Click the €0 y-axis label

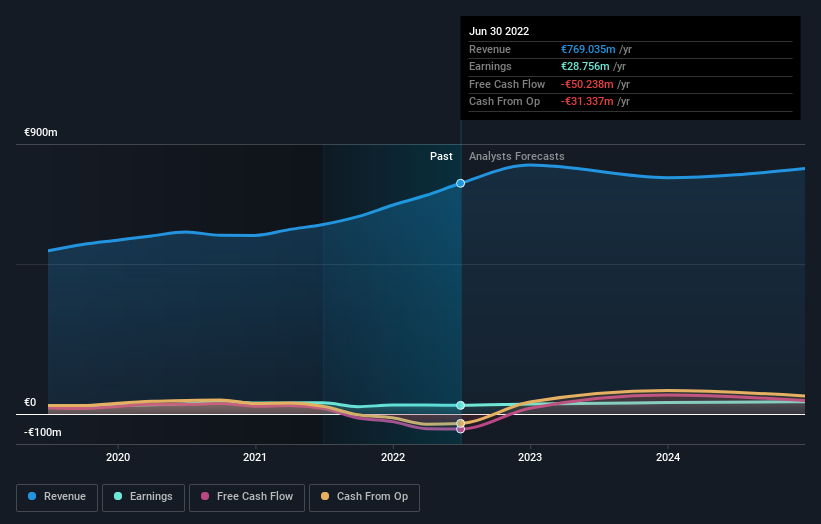coord(30,402)
